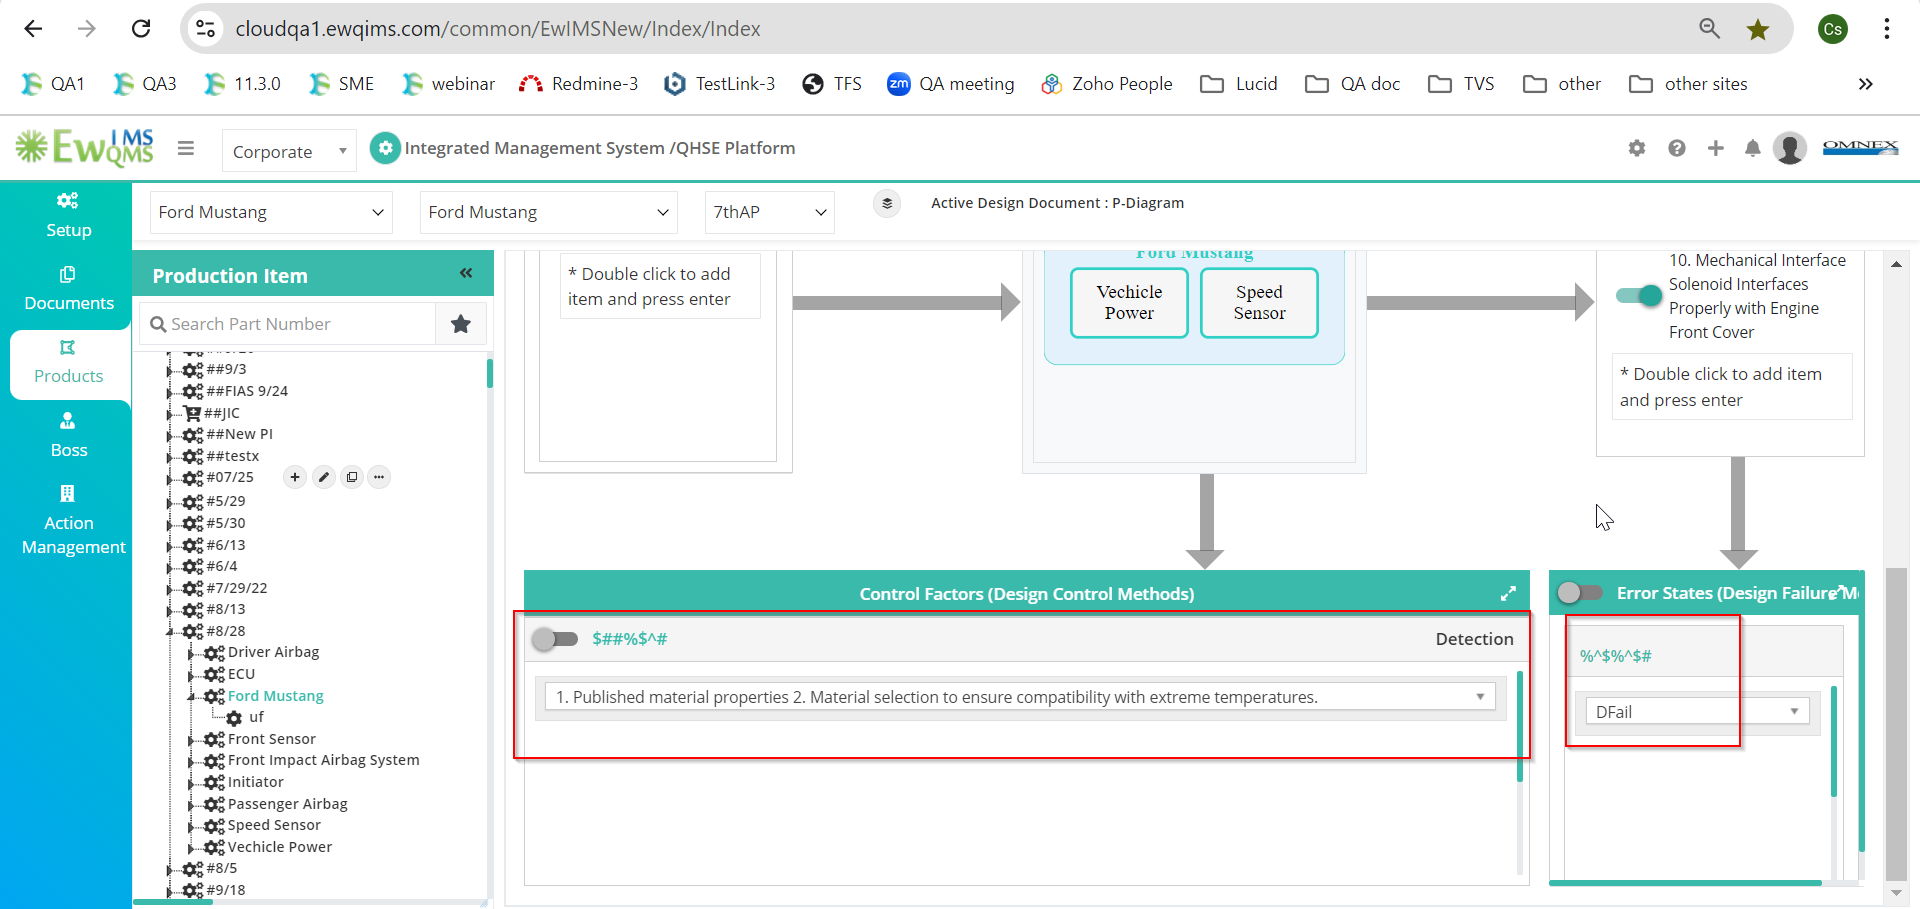This screenshot has width=1920, height=909.
Task: Open Boss module in sidebar
Action: [68, 435]
